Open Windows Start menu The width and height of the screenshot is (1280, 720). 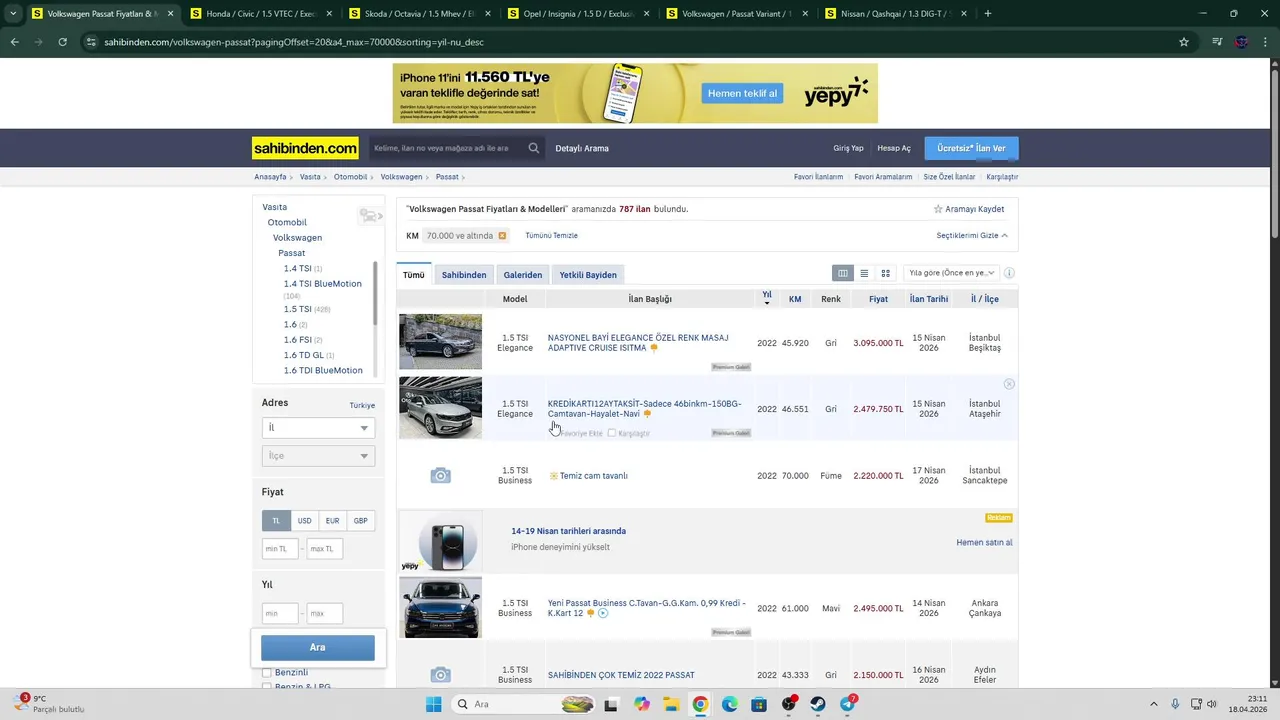[433, 704]
